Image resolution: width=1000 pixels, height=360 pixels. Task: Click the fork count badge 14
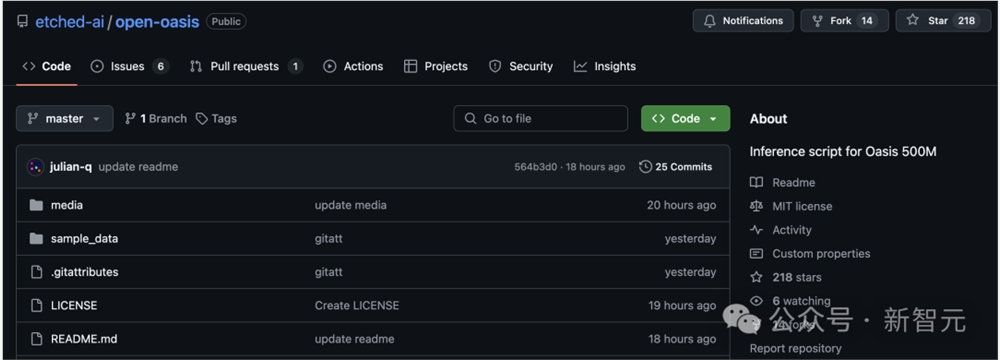pos(866,20)
